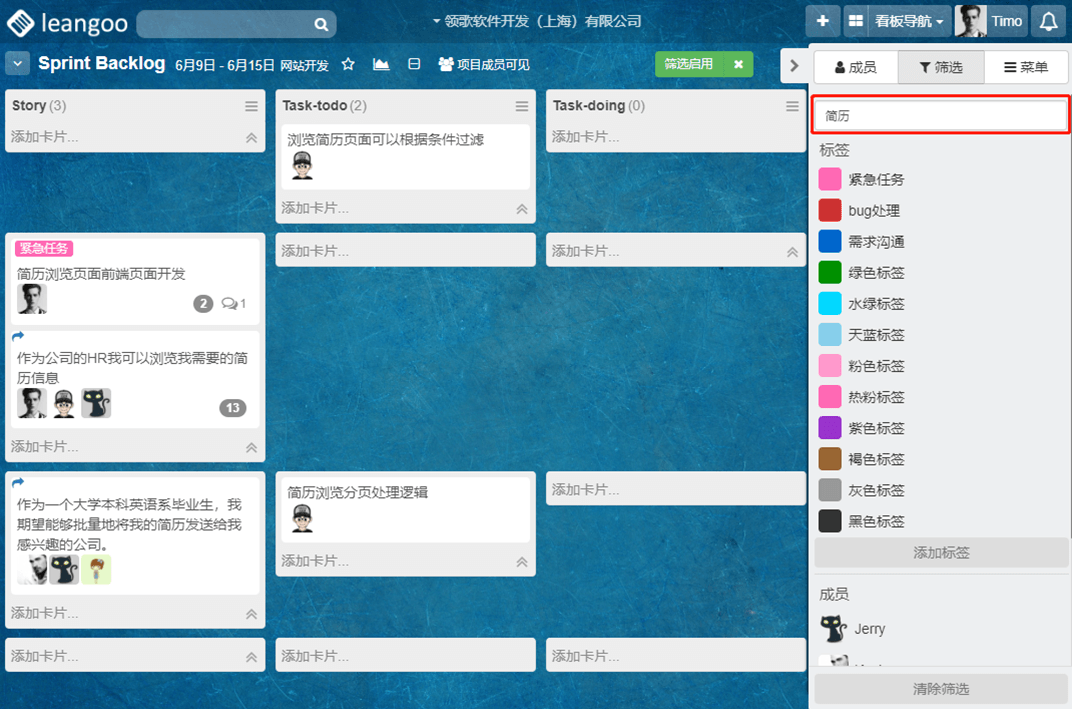Select the purple 紫色标签 color swatch
Screen dimensions: 1072x709
pyautogui.click(x=830, y=428)
